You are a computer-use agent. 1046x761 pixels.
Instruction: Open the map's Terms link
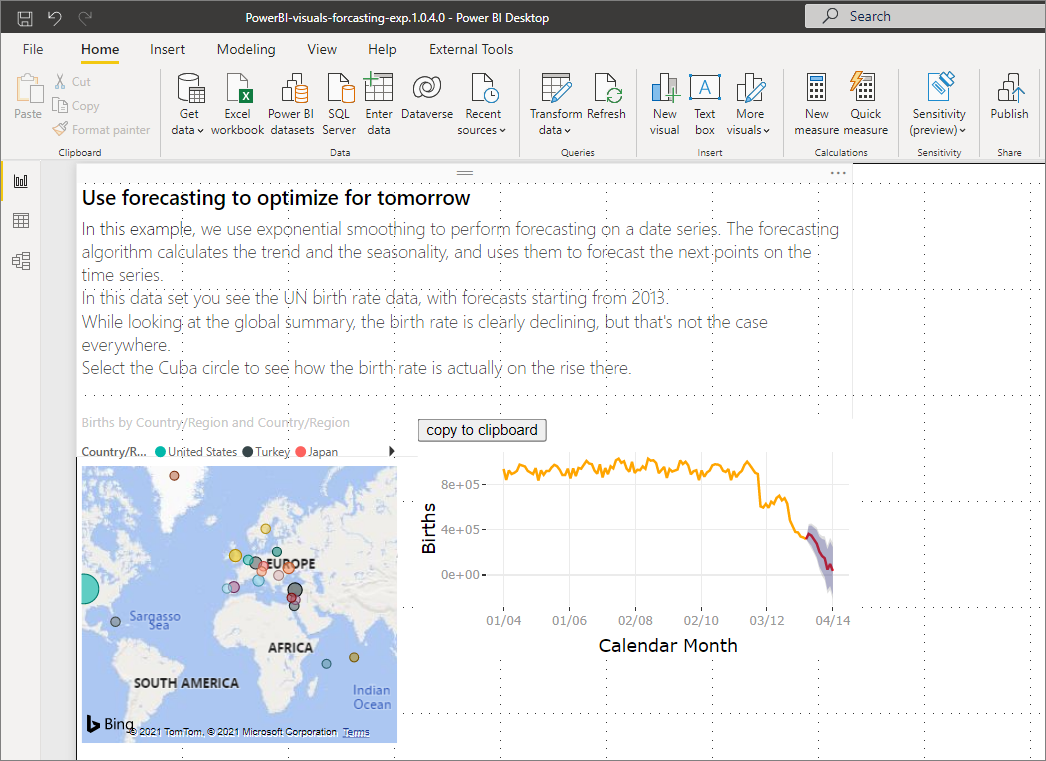pos(356,732)
